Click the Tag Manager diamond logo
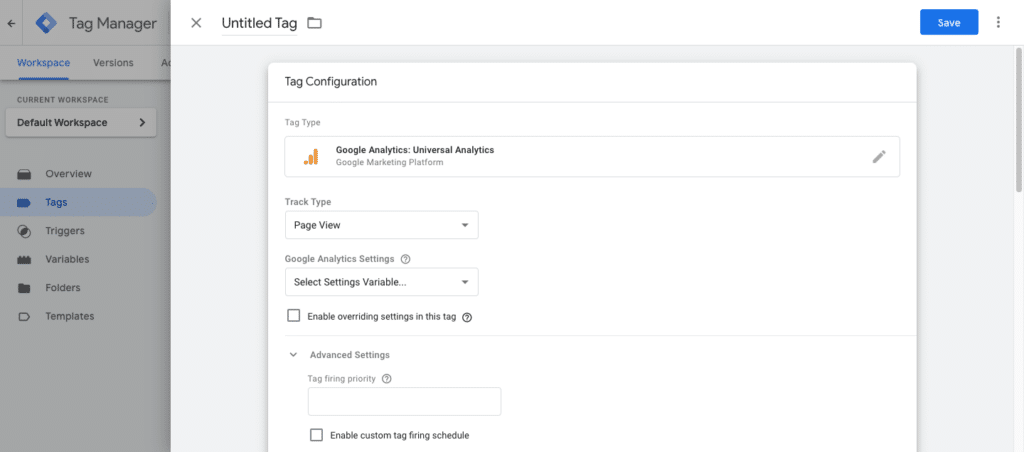Screen dimensions: 1024x452 click(x=46, y=23)
